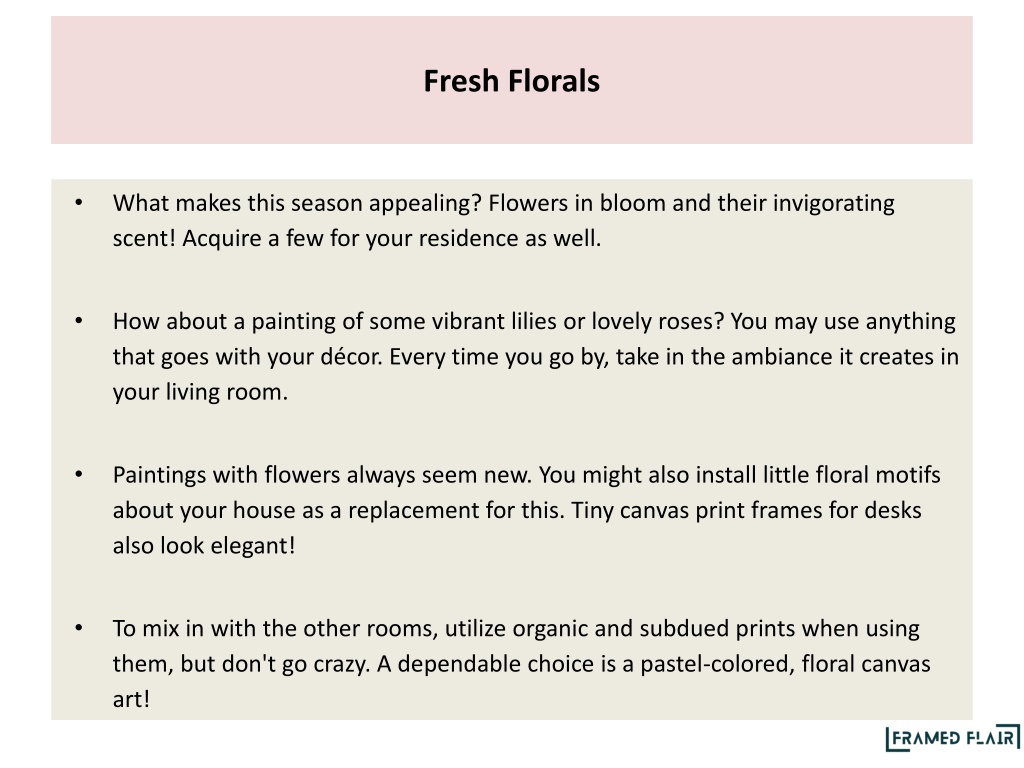Viewport: 1024px width, 768px height.
Task: Click the paragraph starting 'To mix in with'
Action: [x=521, y=664]
